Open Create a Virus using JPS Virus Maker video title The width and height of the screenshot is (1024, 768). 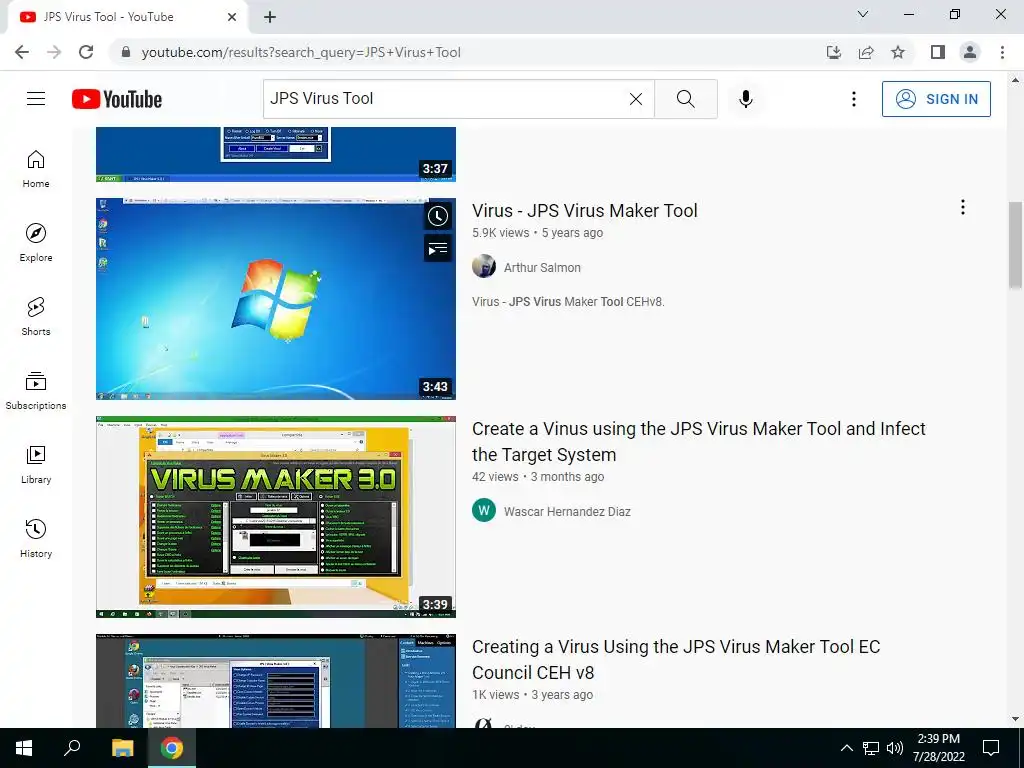point(699,441)
